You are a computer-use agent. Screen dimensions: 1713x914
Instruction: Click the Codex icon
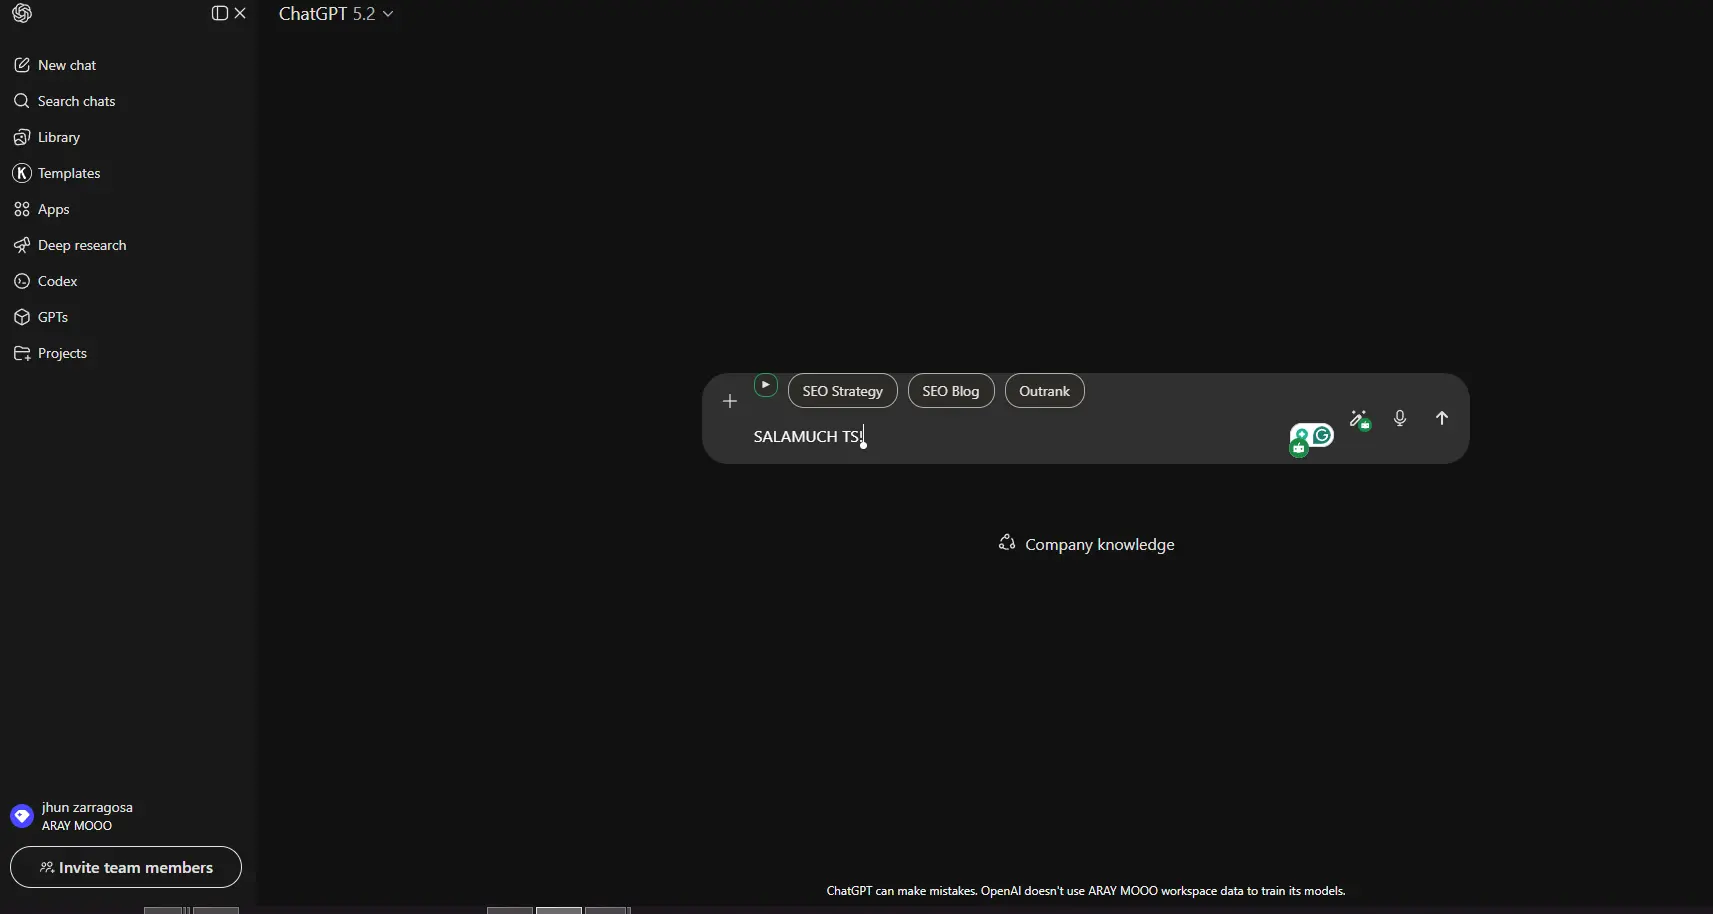(22, 281)
